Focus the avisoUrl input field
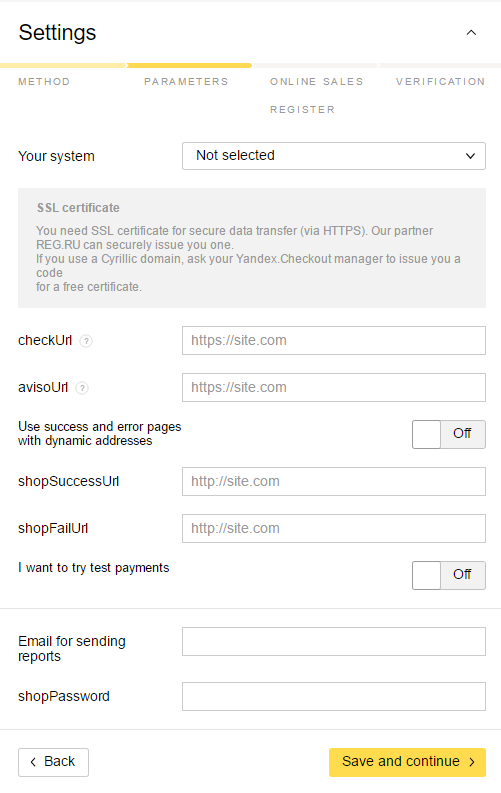The height and width of the screenshot is (793, 501). tap(334, 387)
